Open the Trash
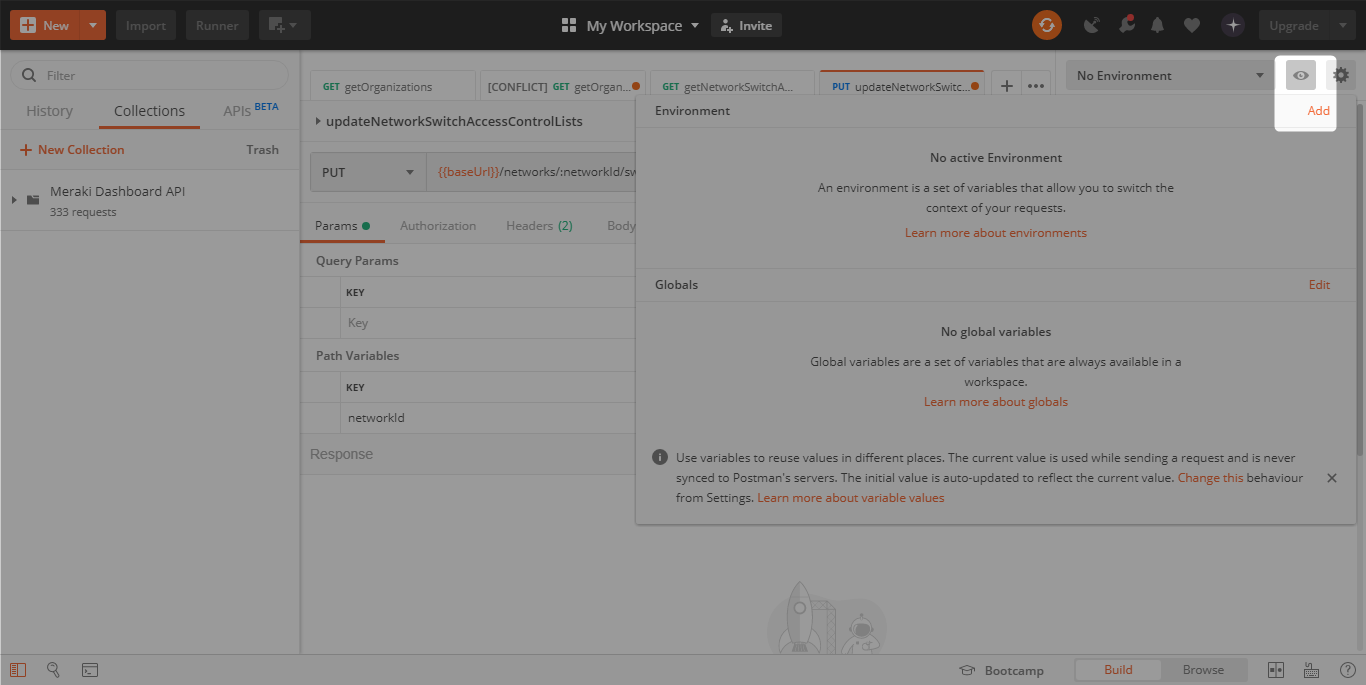The width and height of the screenshot is (1366, 685). (x=262, y=150)
